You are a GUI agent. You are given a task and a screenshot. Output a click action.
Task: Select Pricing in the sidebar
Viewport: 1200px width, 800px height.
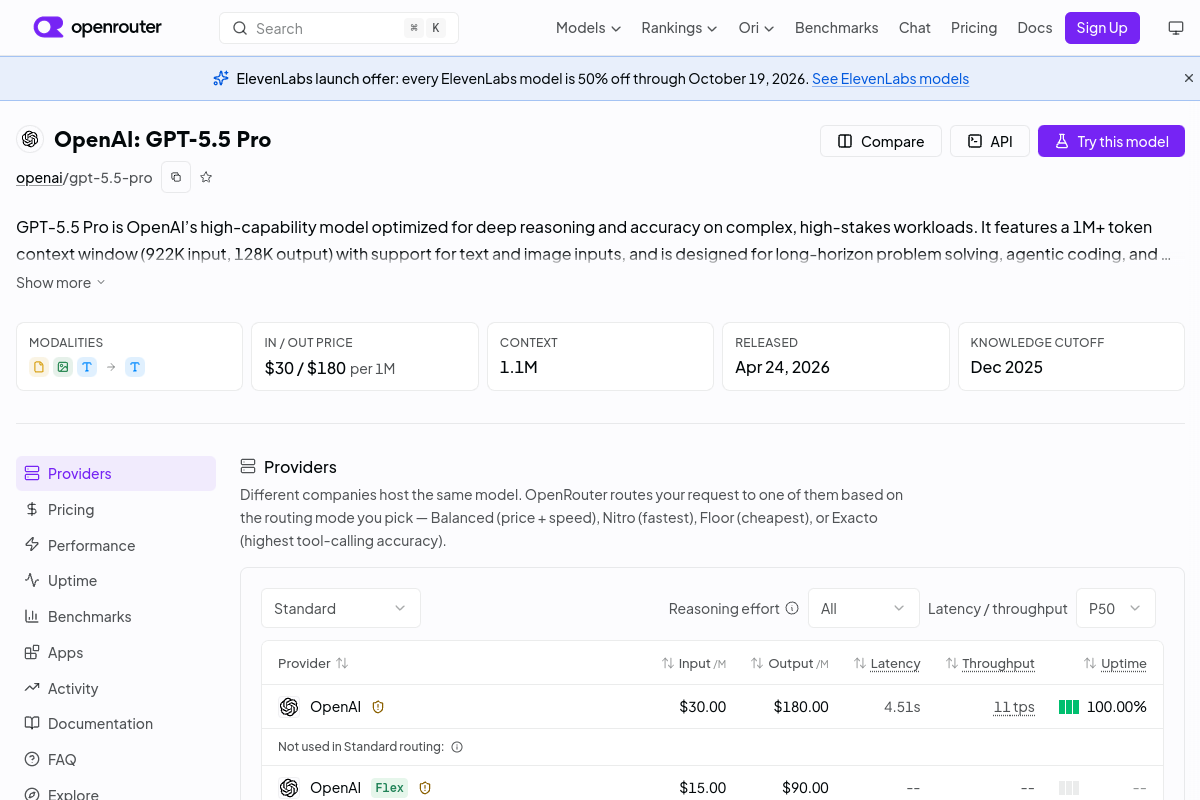[x=116, y=509]
